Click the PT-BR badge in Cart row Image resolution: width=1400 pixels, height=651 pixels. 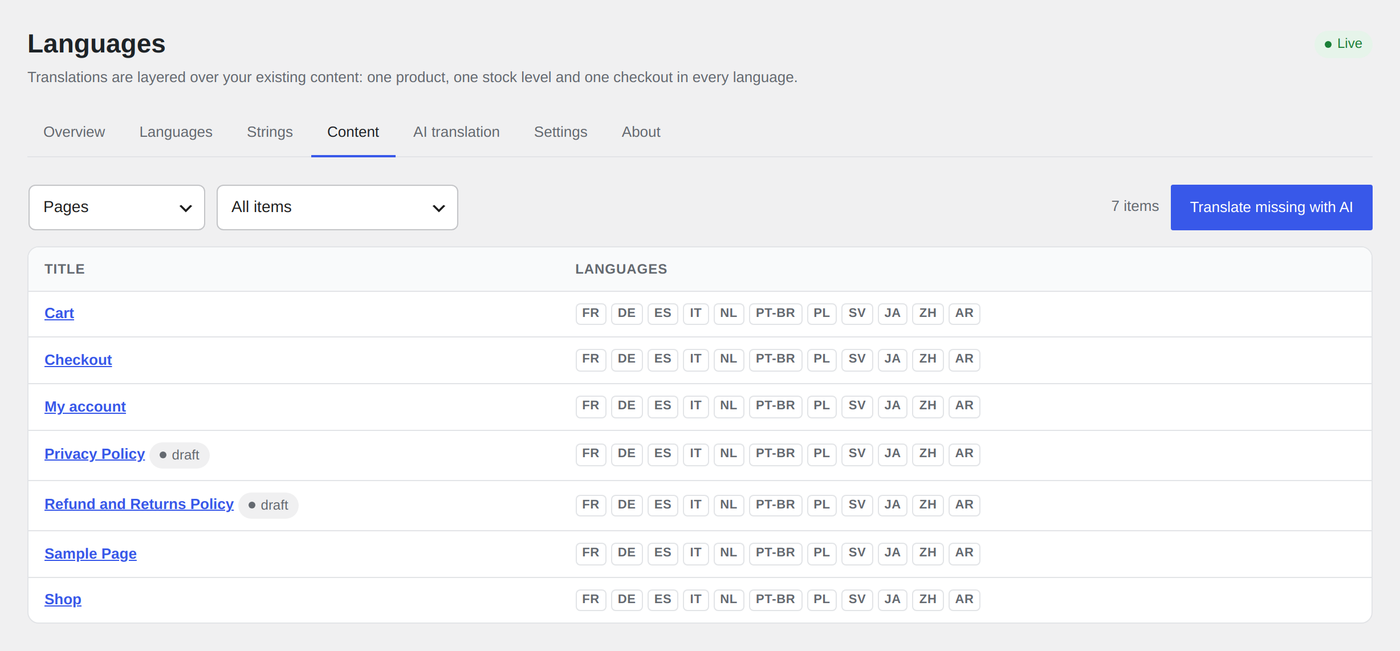pyautogui.click(x=775, y=313)
